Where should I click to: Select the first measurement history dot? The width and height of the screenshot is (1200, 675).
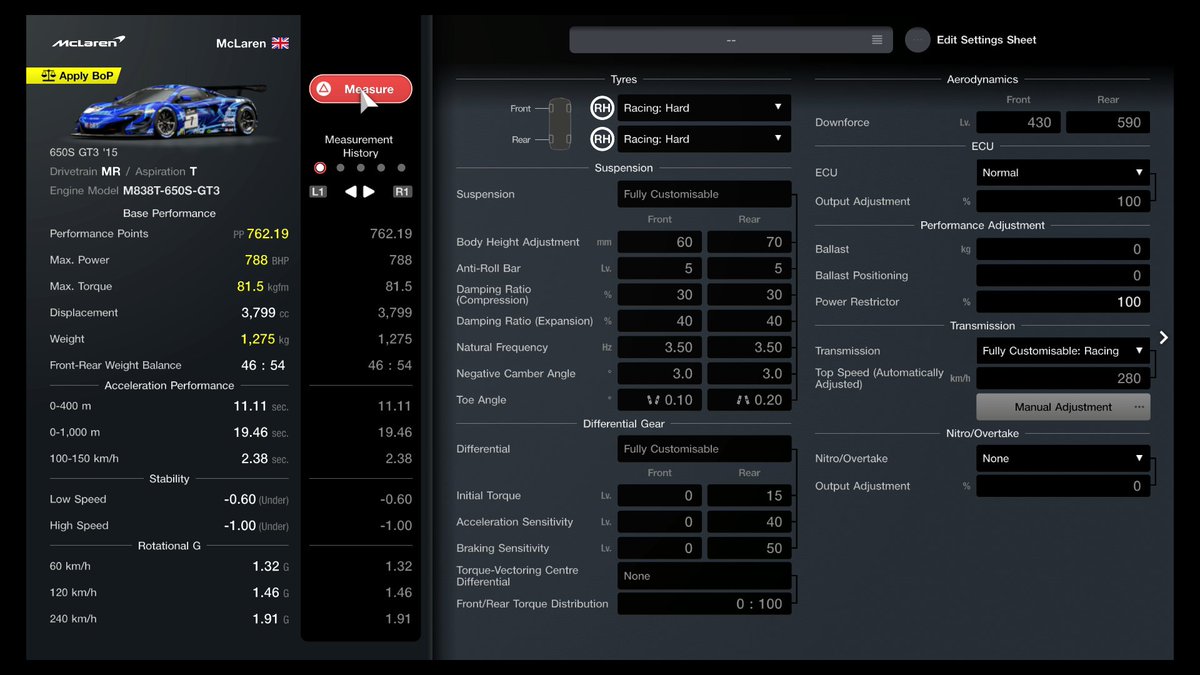coord(320,168)
